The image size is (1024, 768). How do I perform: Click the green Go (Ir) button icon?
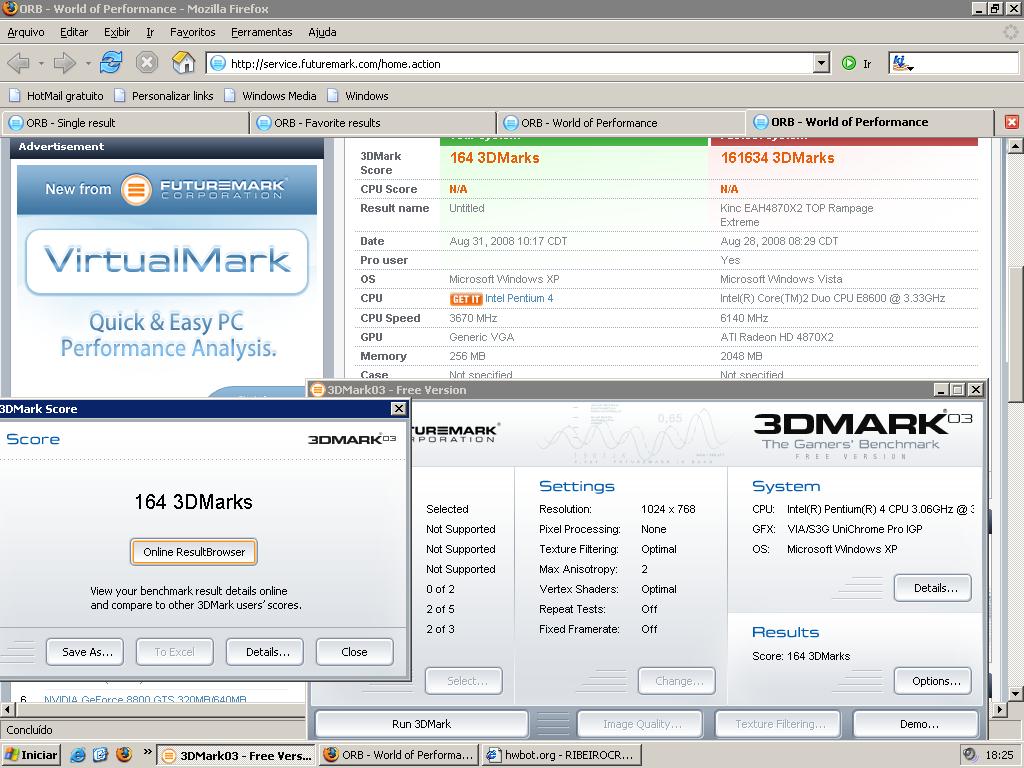tap(849, 63)
